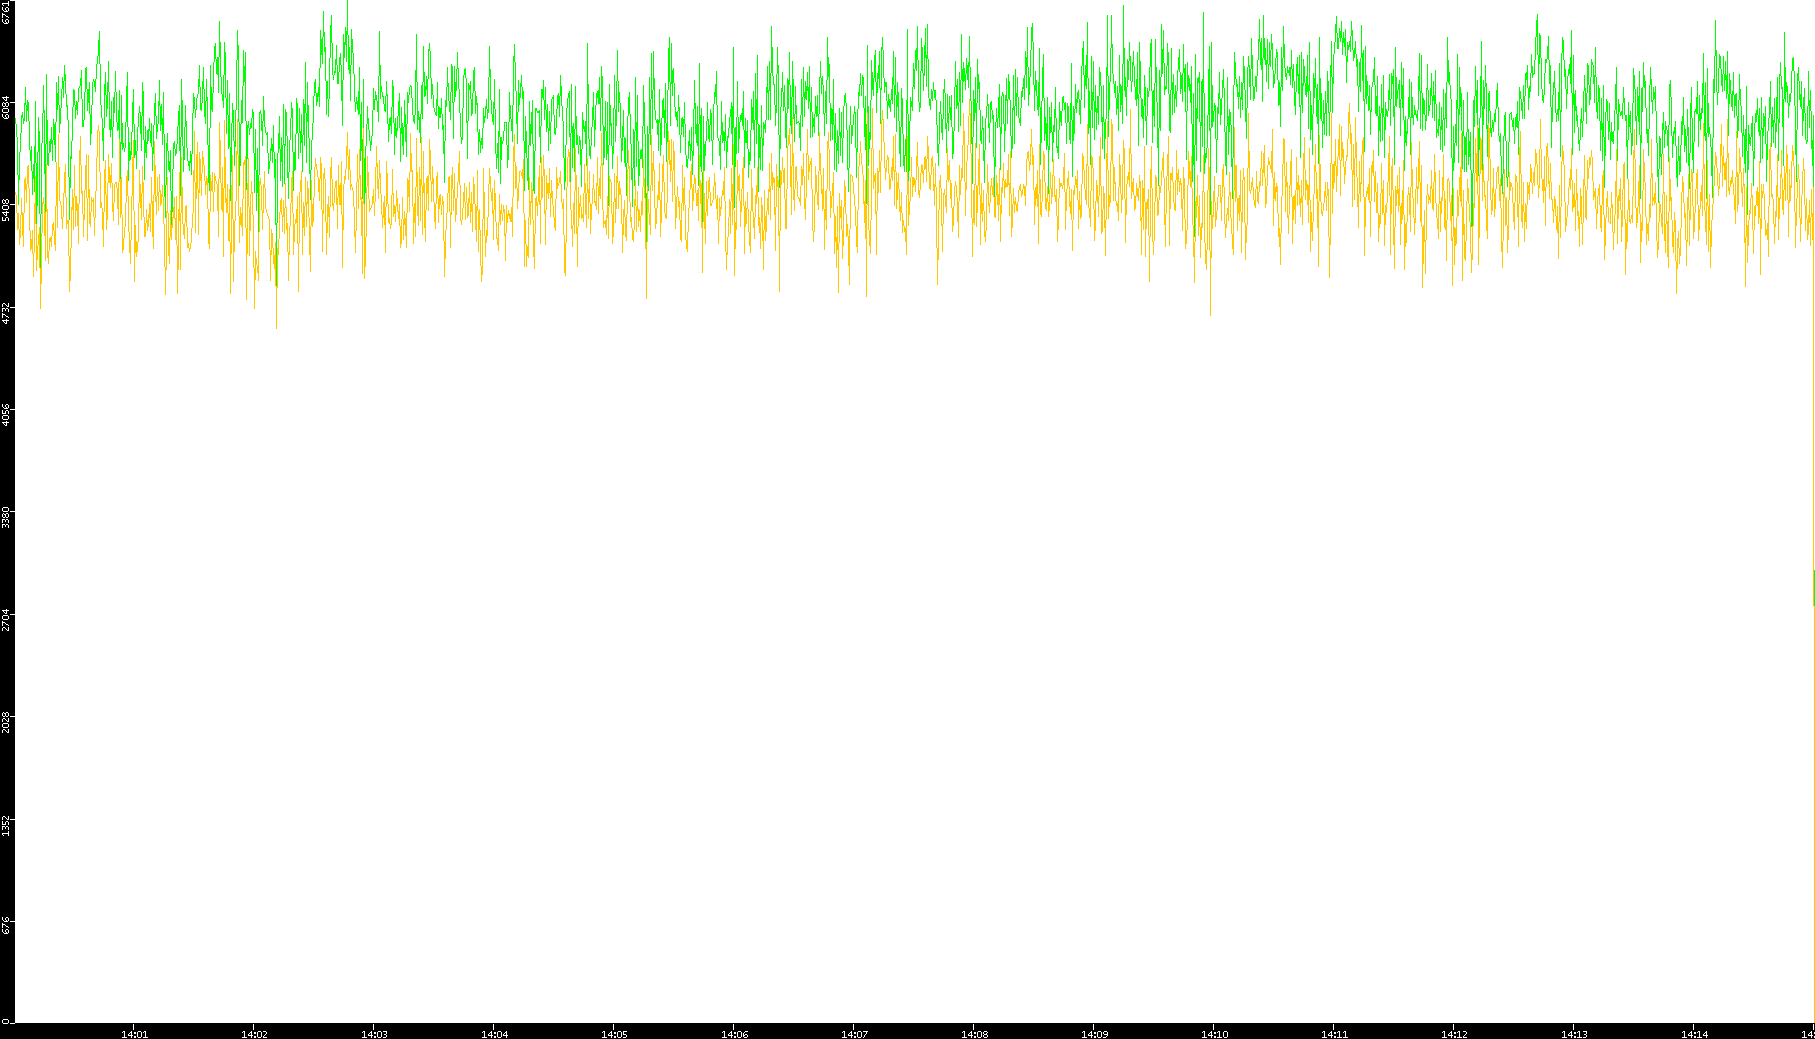The height and width of the screenshot is (1039, 1815).
Task: Click the 1352 y-axis label
Action: tap(6, 825)
